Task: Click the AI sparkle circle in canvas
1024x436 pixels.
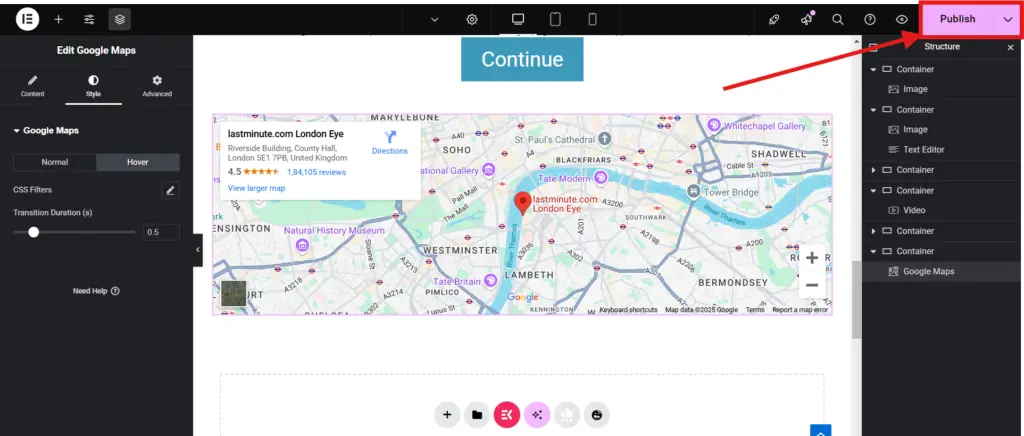Action: [x=537, y=414]
